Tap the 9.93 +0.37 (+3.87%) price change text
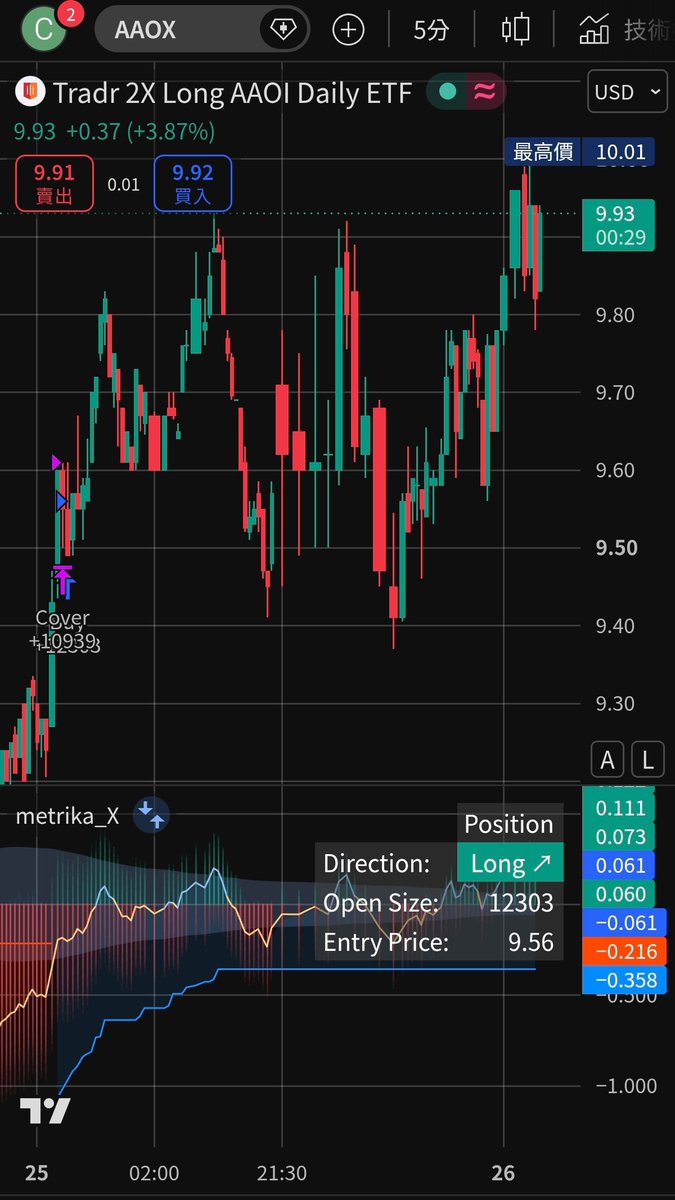The width and height of the screenshot is (675, 1200). (114, 131)
